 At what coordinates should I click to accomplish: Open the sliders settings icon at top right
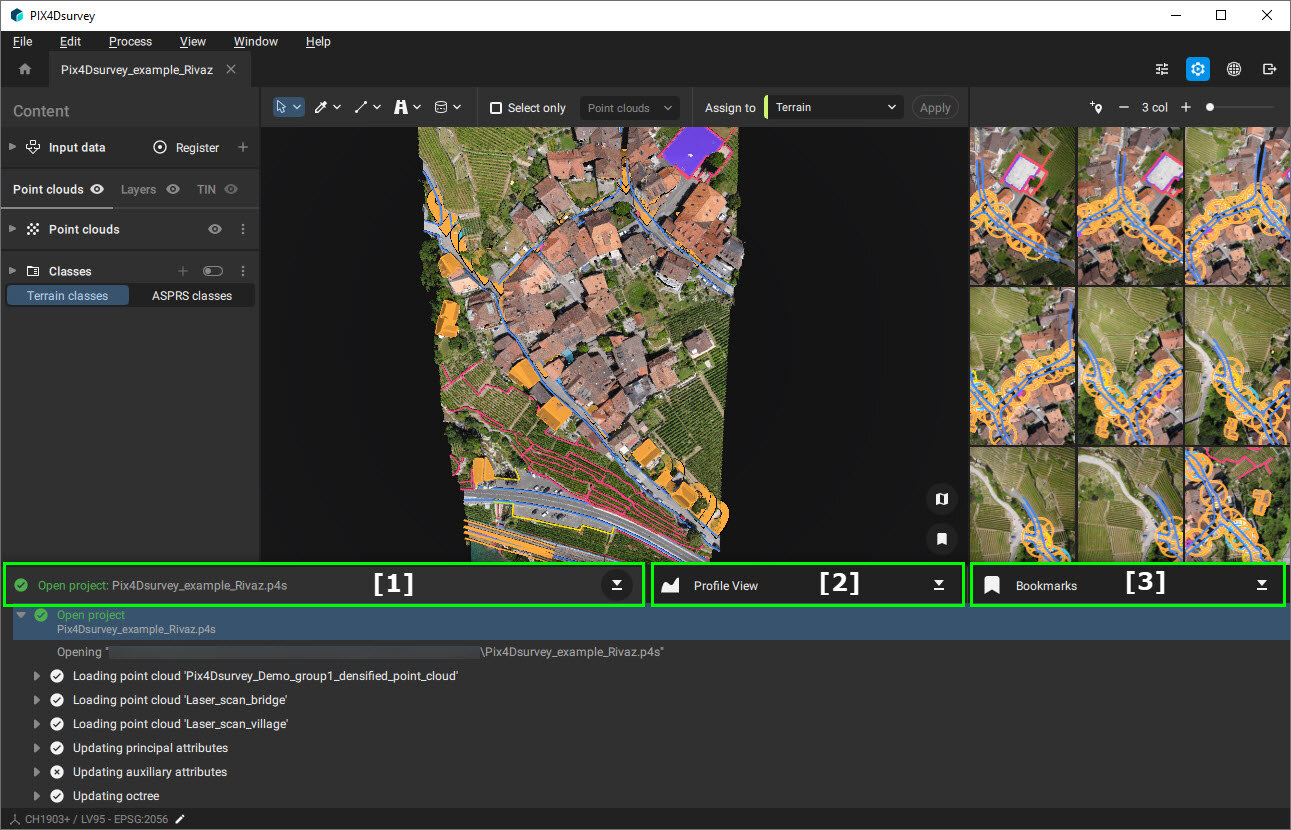1162,69
